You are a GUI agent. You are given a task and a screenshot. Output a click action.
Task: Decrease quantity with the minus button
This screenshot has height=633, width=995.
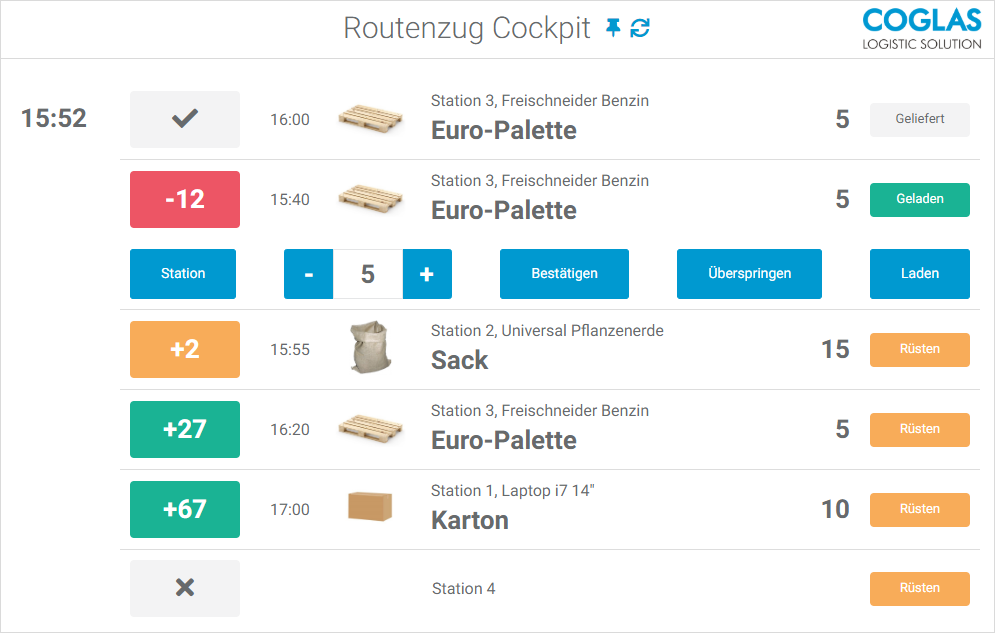308,274
